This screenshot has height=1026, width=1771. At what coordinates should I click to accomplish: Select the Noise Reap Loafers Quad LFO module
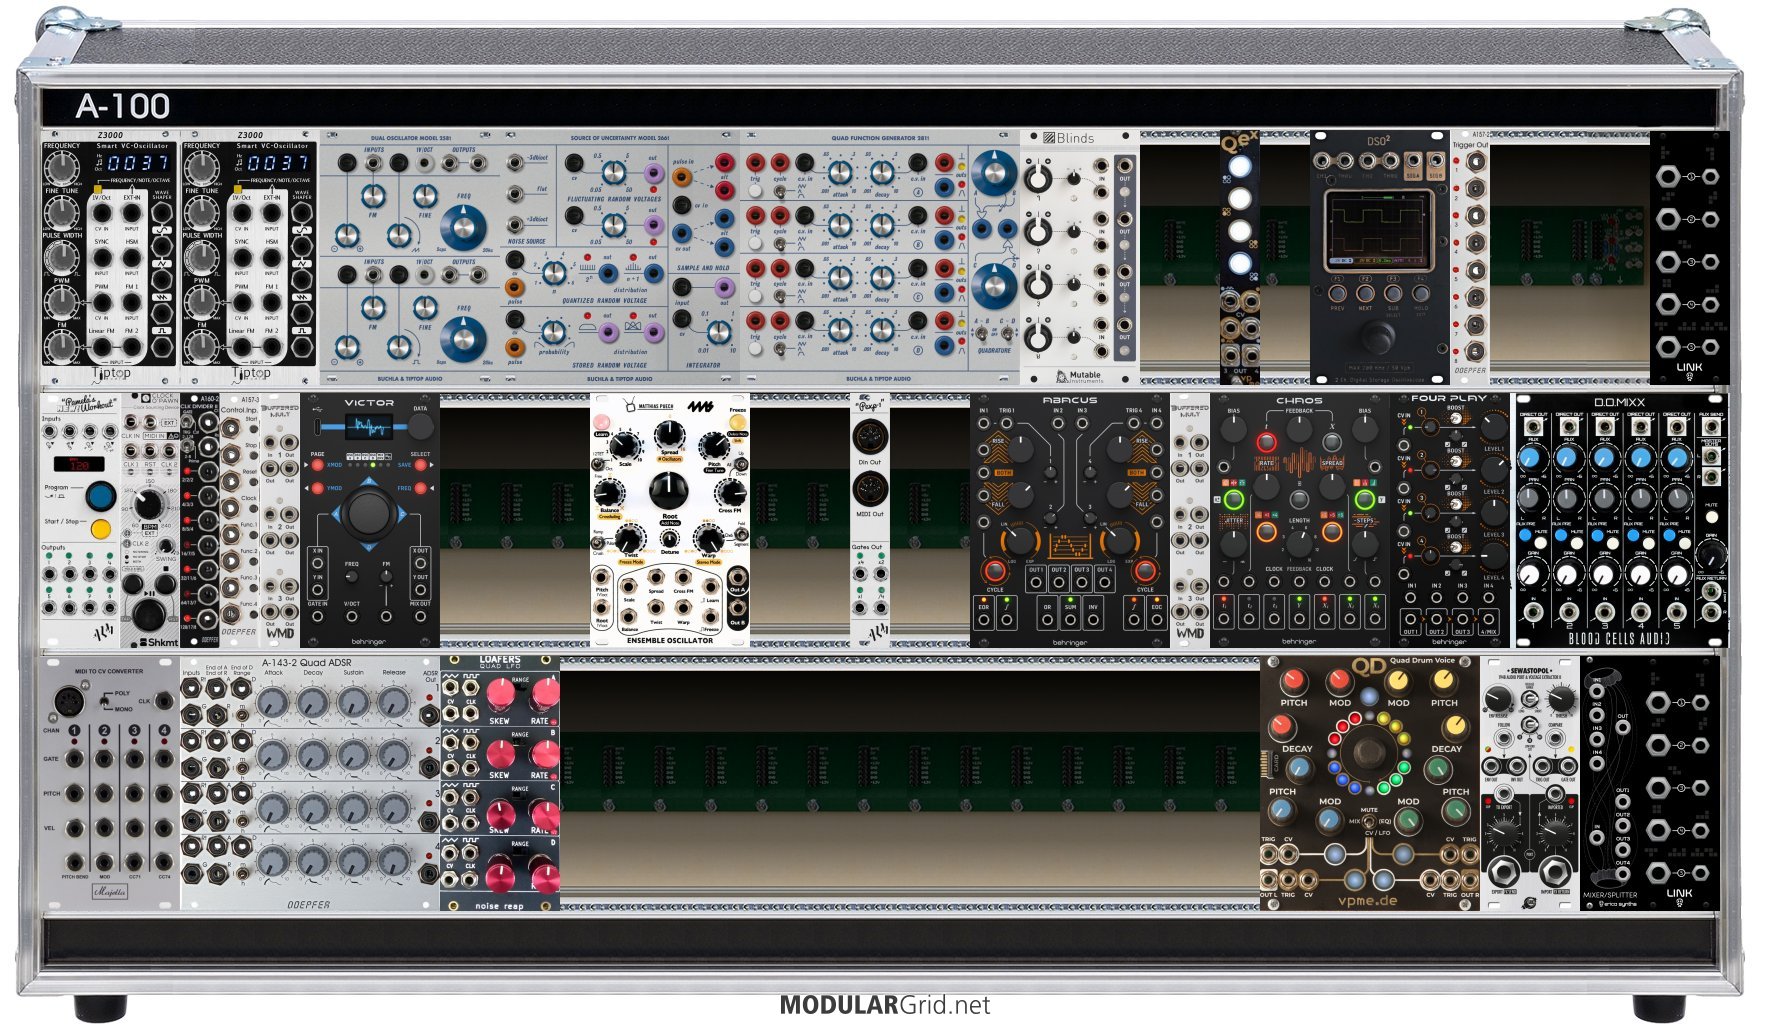[x=500, y=783]
